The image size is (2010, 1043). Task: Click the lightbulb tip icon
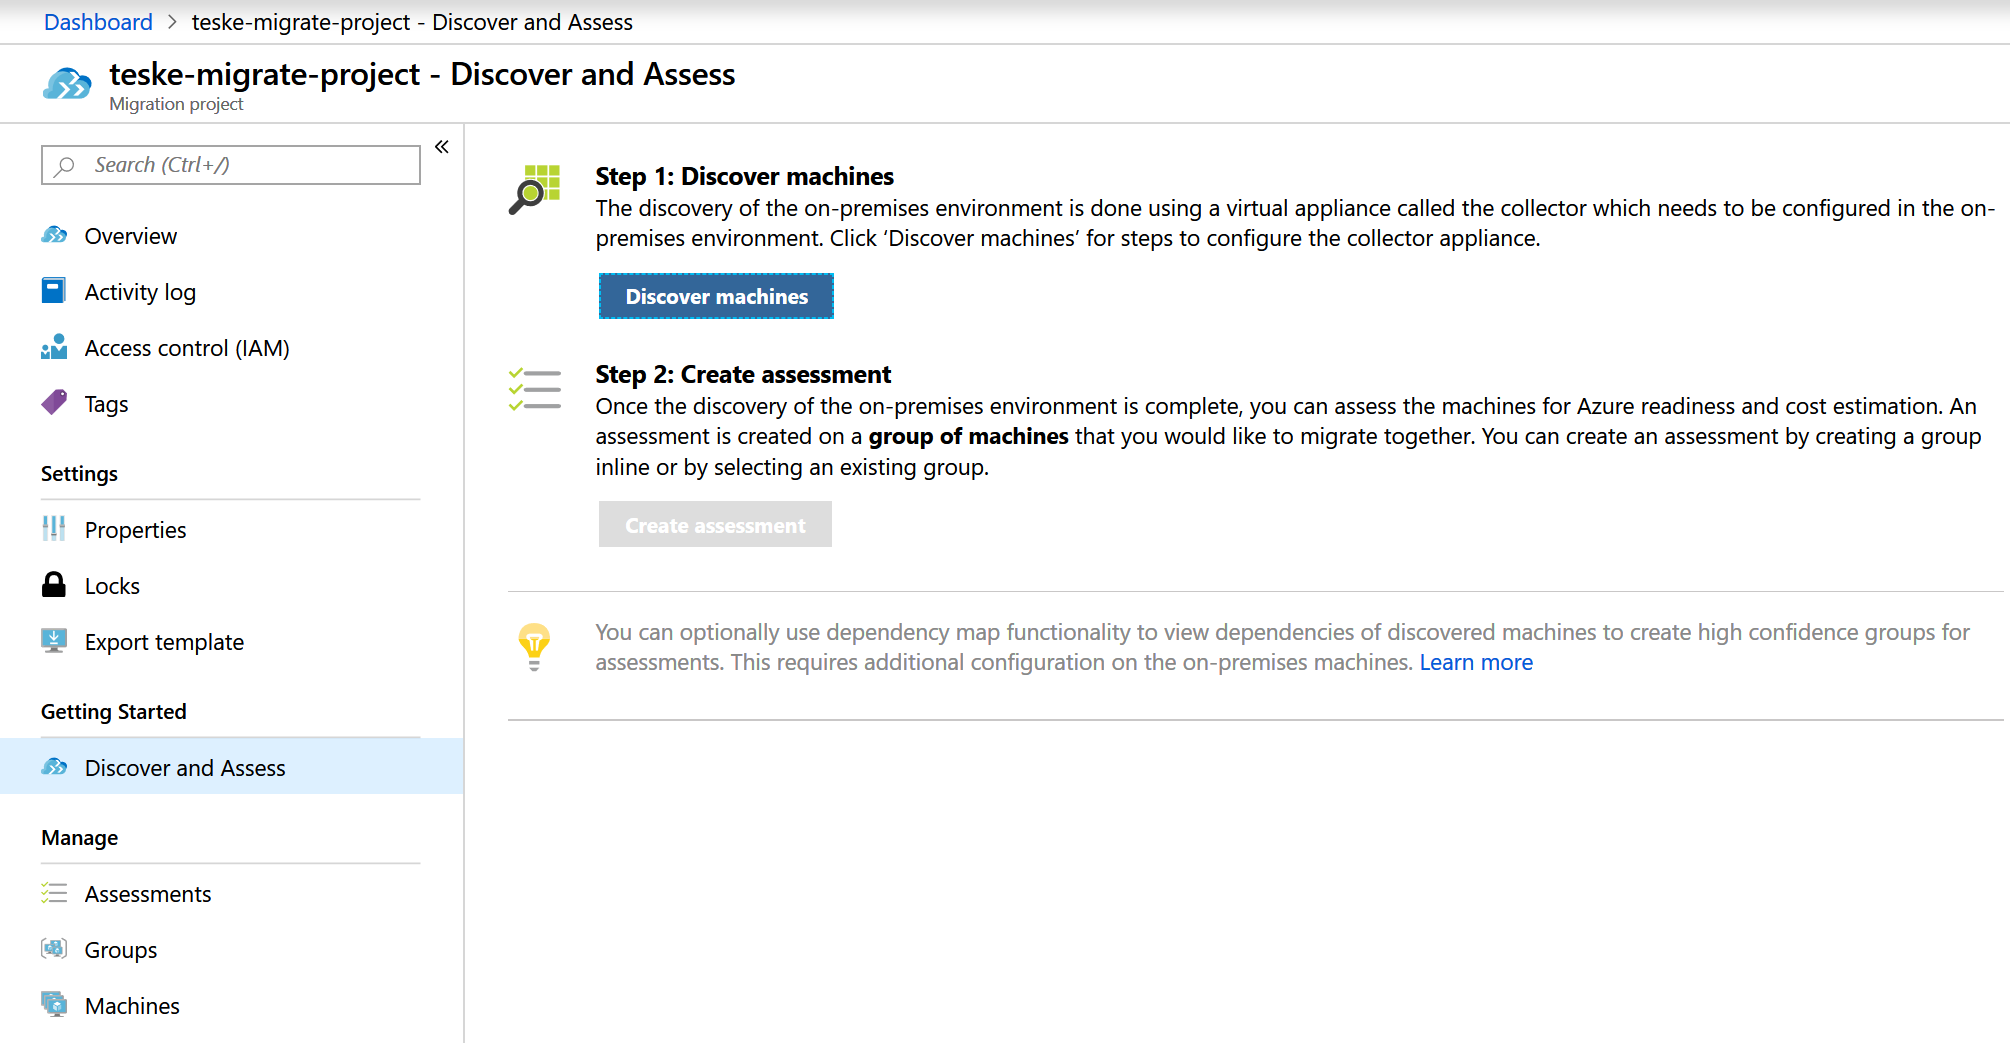(534, 647)
